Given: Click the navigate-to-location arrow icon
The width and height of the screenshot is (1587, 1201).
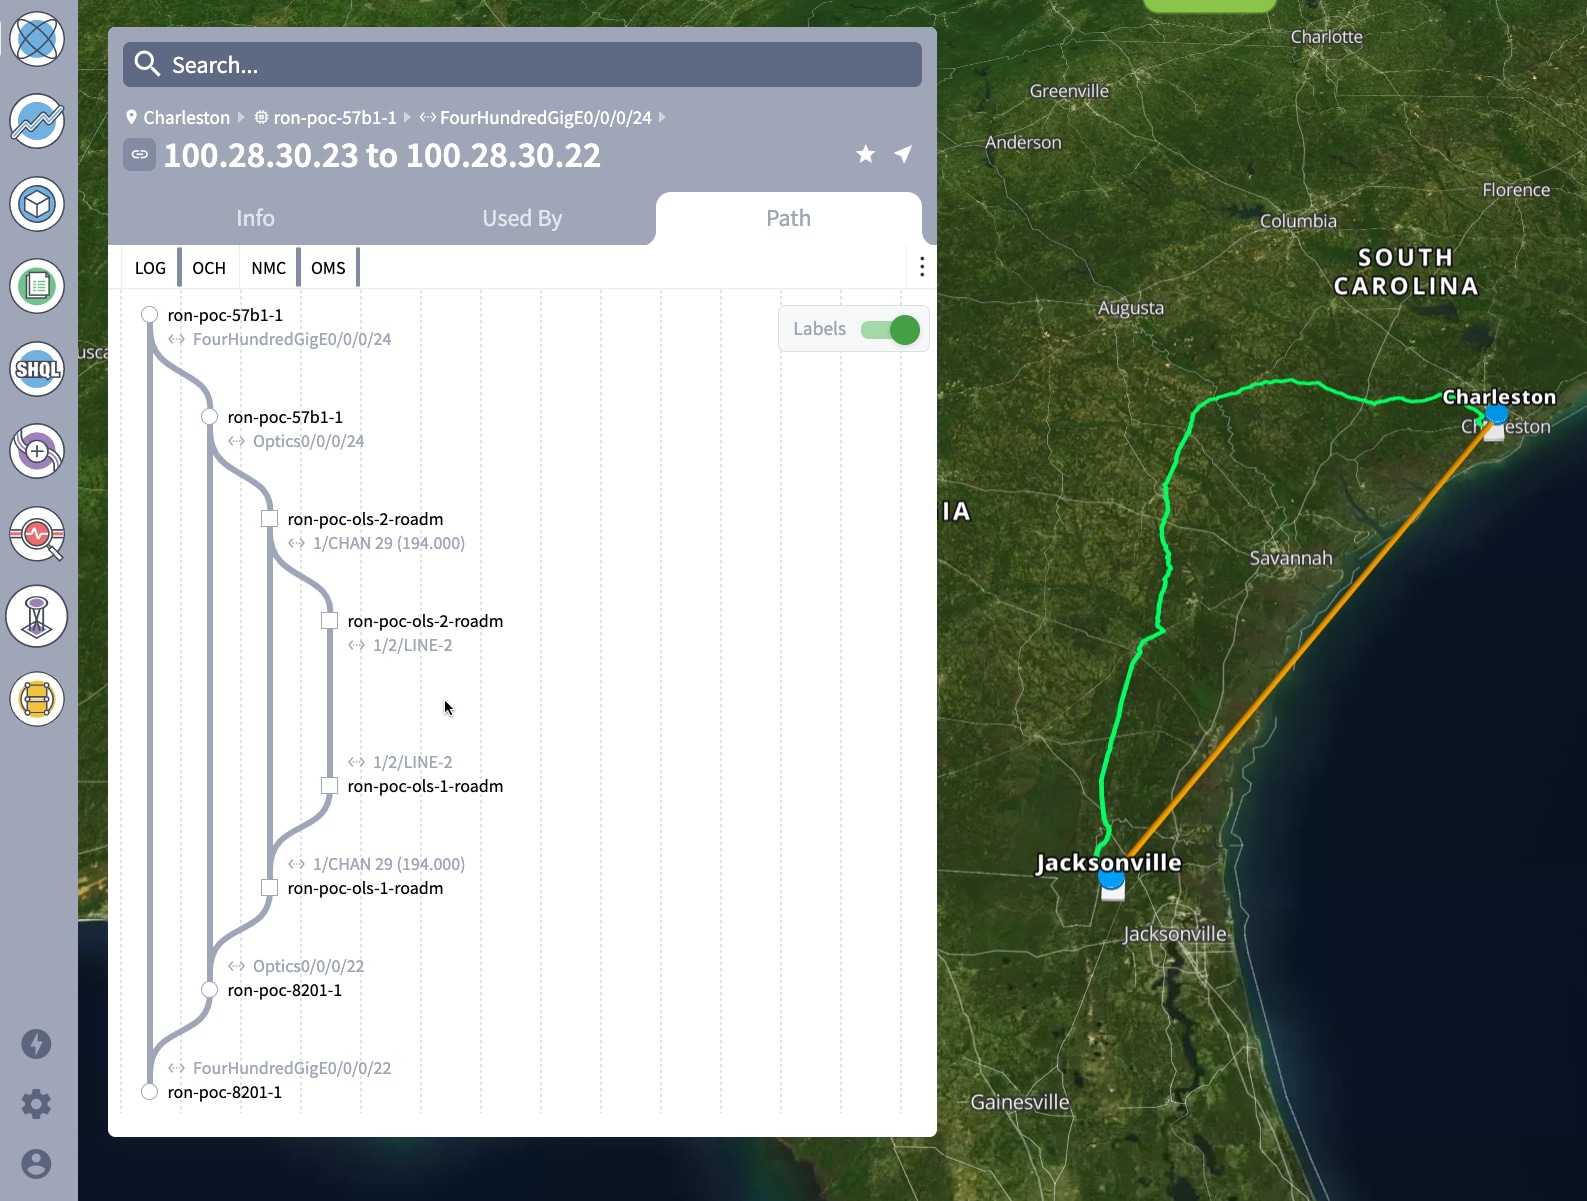Looking at the screenshot, I should coord(904,154).
